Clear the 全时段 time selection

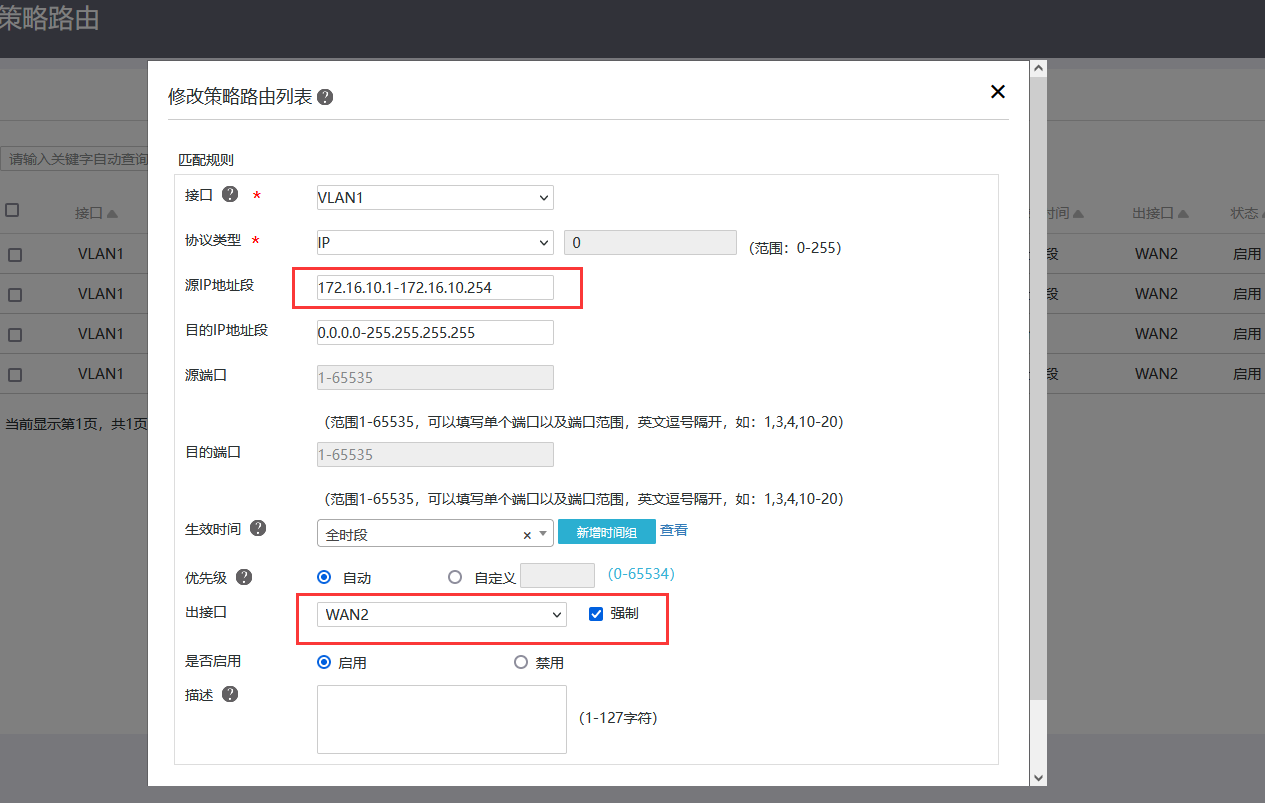[x=527, y=535]
